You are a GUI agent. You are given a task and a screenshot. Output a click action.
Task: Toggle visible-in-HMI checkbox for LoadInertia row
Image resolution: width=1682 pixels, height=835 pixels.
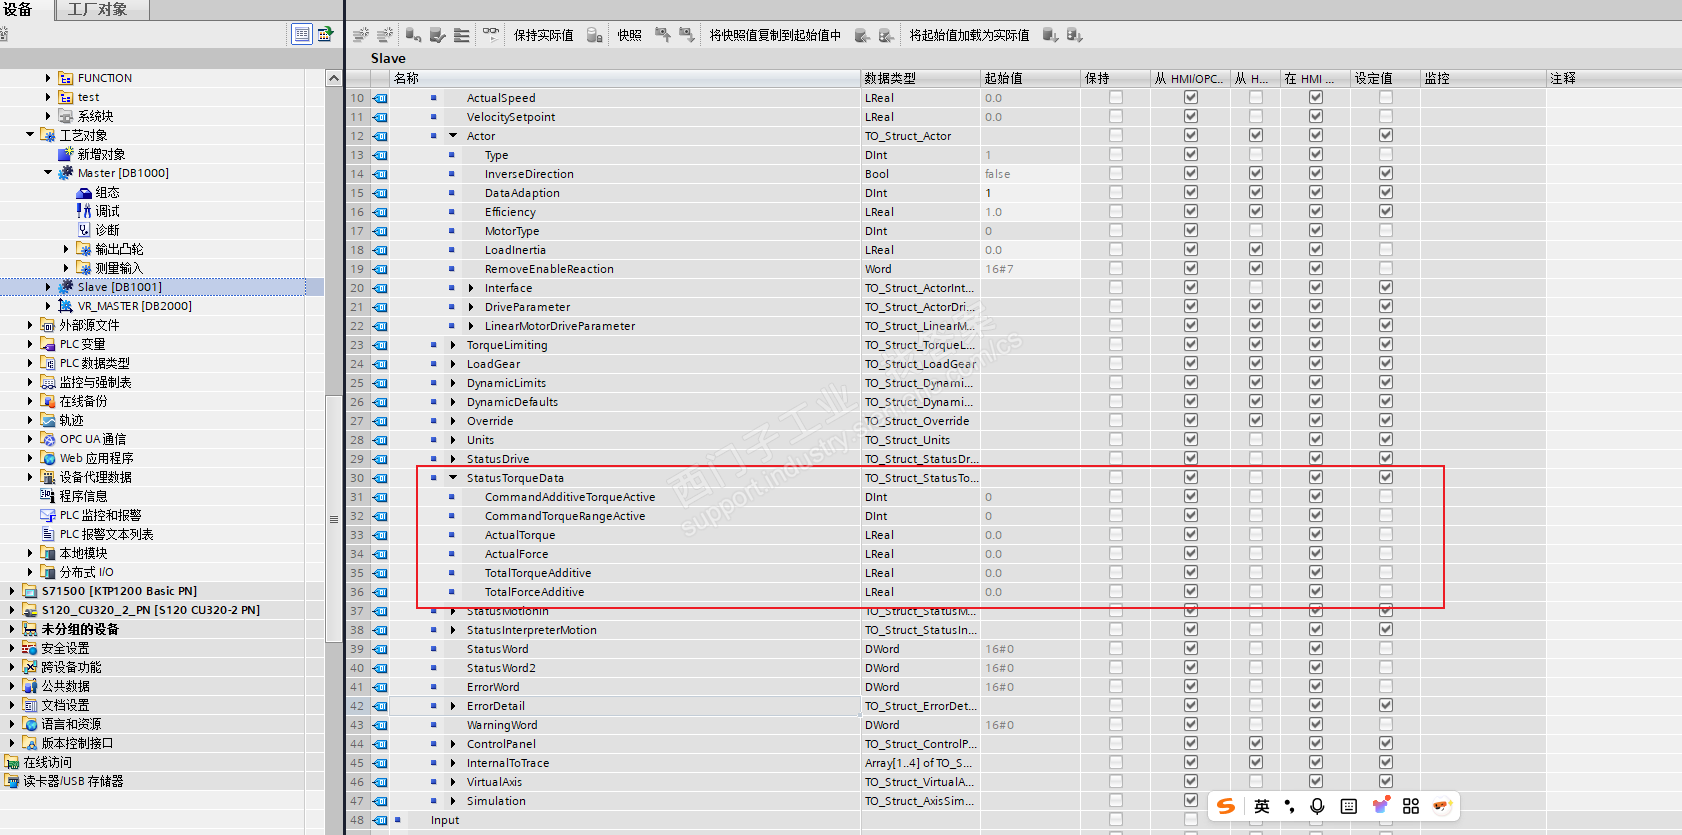point(1316,250)
